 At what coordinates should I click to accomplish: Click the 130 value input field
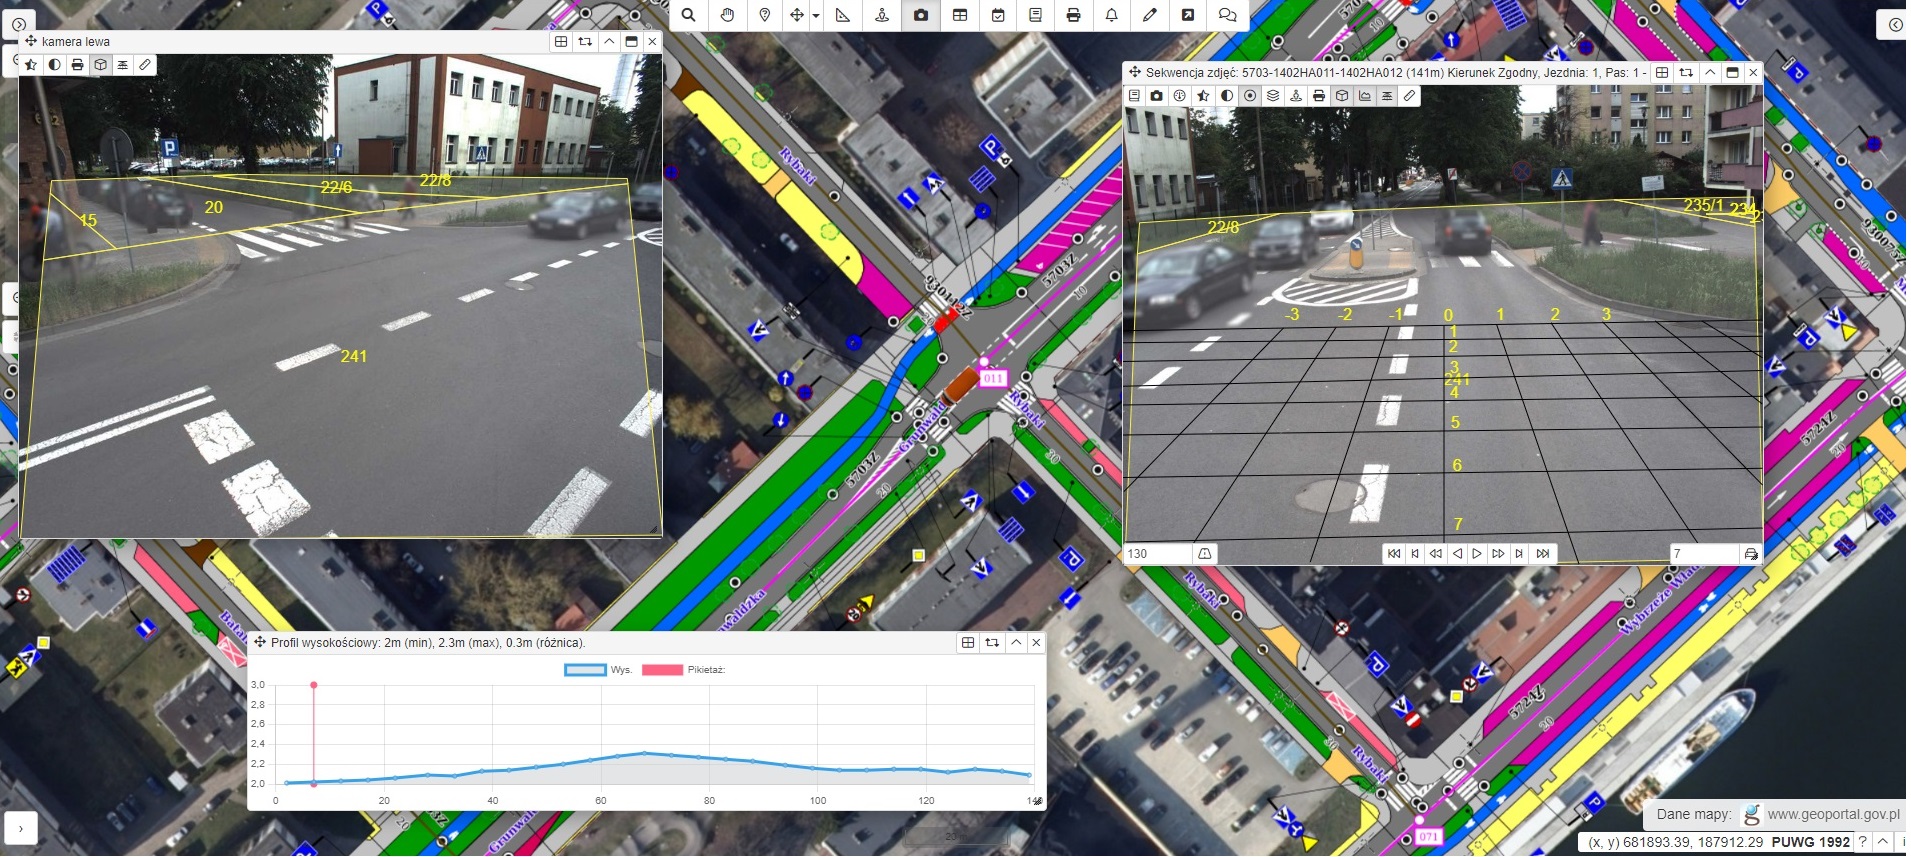tap(1159, 553)
